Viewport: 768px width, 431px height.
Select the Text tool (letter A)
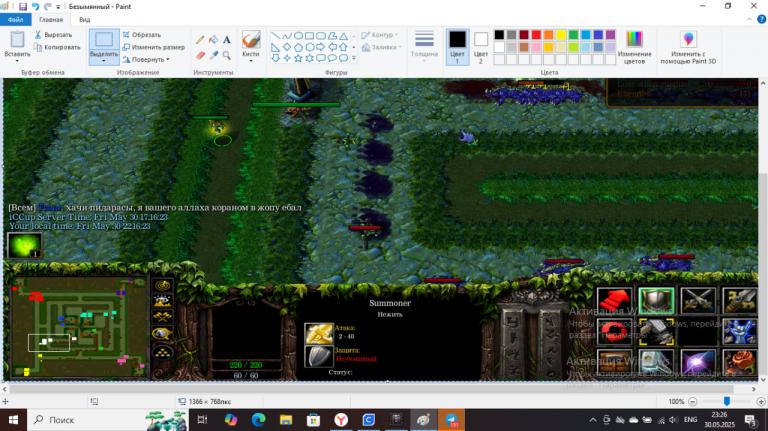click(x=227, y=40)
